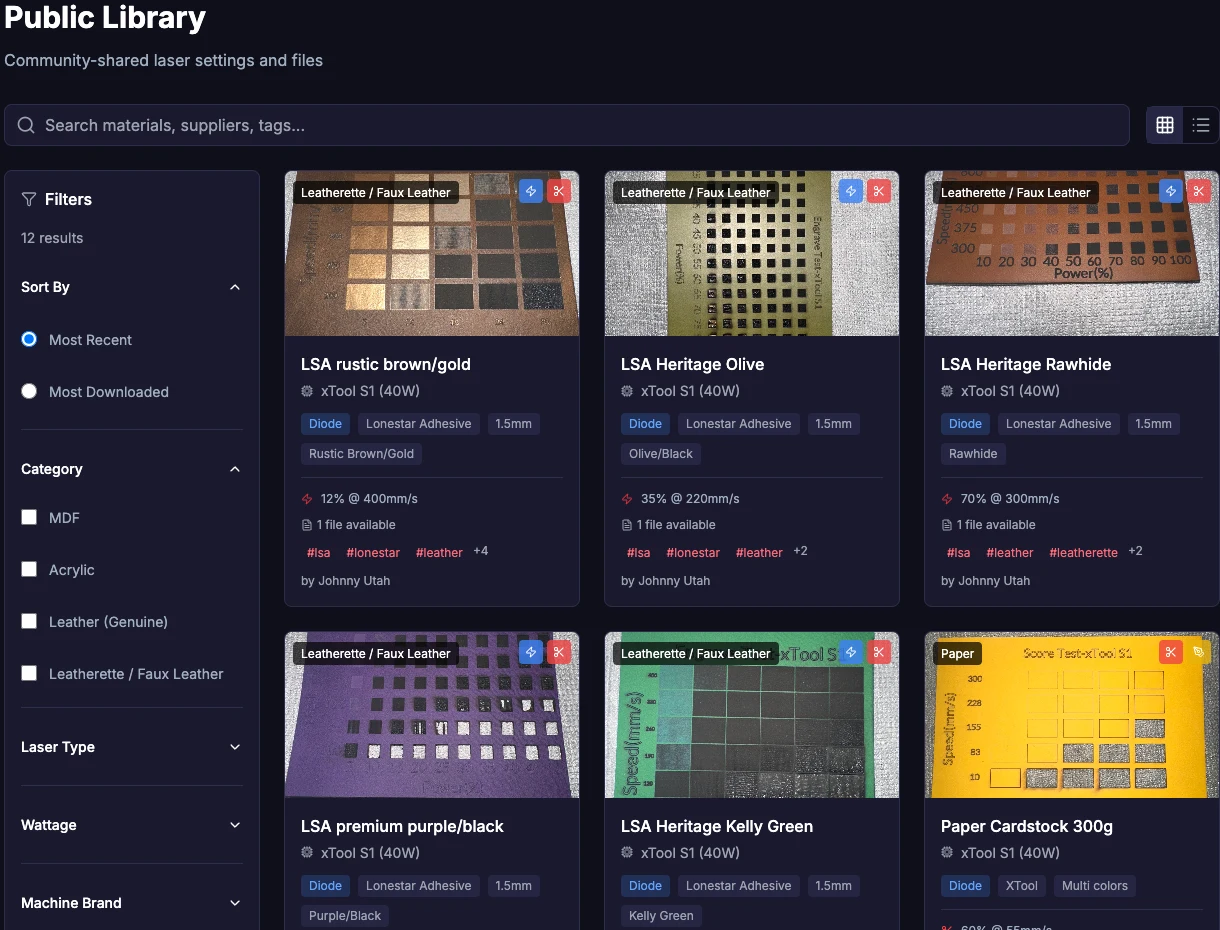1220x930 pixels.
Task: Click red scissors icon on LSA Heritage Olive
Action: [879, 191]
